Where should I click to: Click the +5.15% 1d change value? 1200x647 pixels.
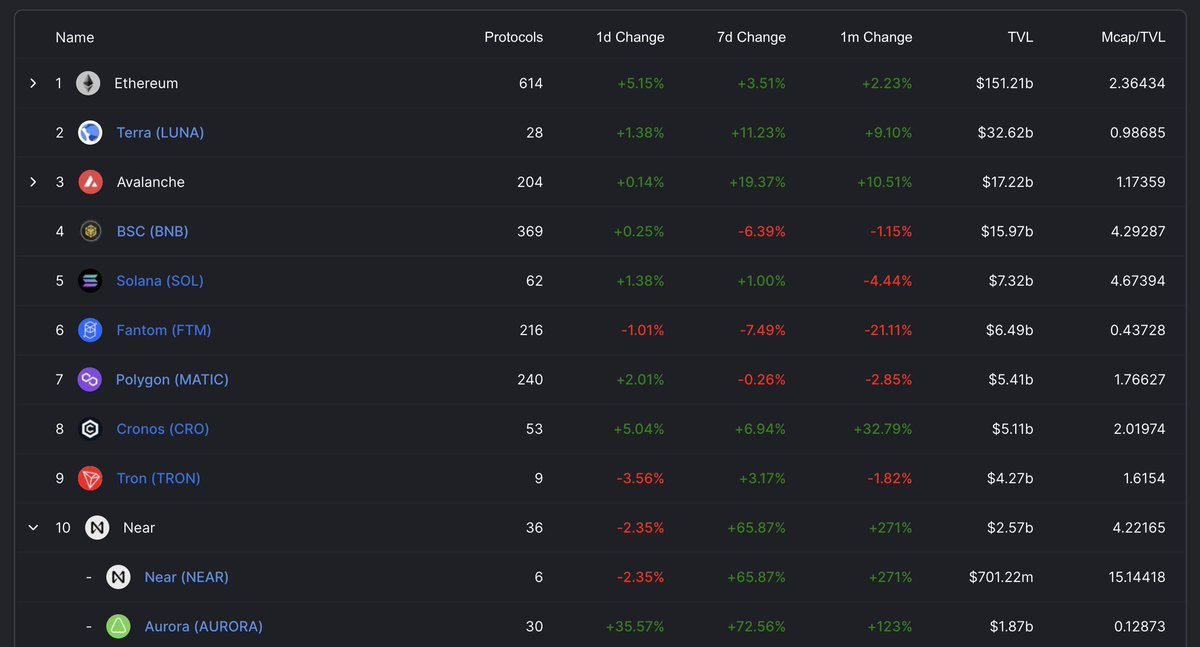click(641, 83)
